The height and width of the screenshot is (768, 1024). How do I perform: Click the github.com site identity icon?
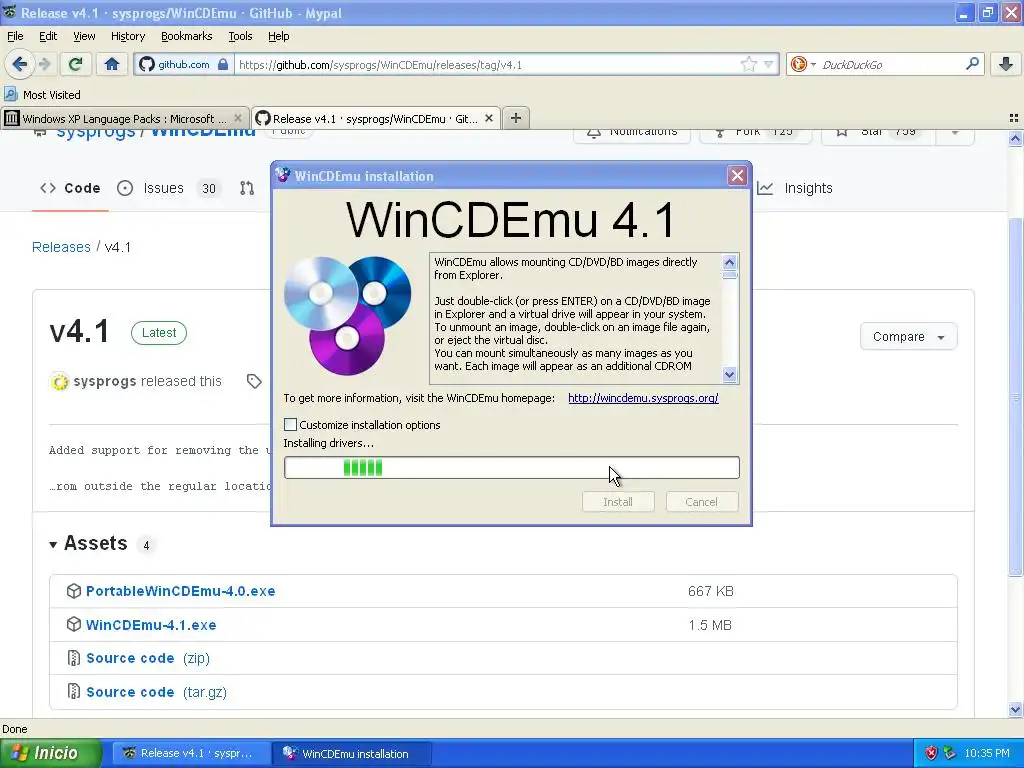point(184,64)
